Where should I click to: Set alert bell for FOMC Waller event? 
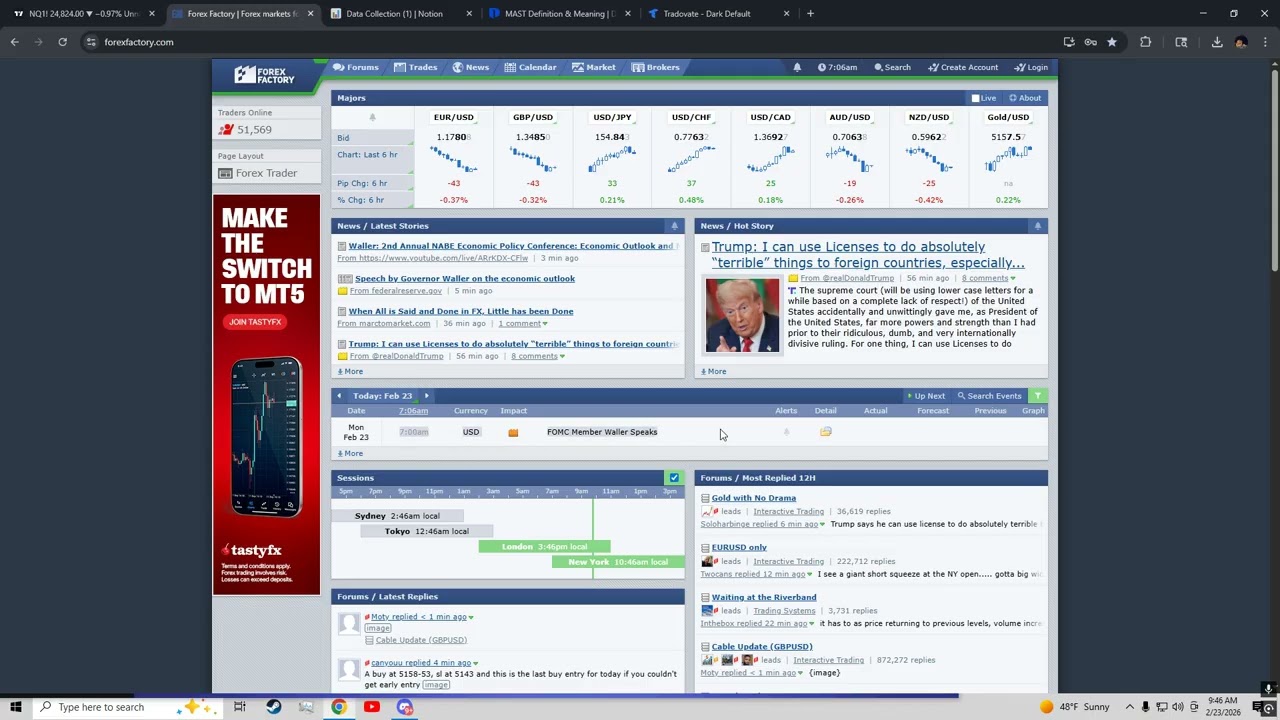786,432
